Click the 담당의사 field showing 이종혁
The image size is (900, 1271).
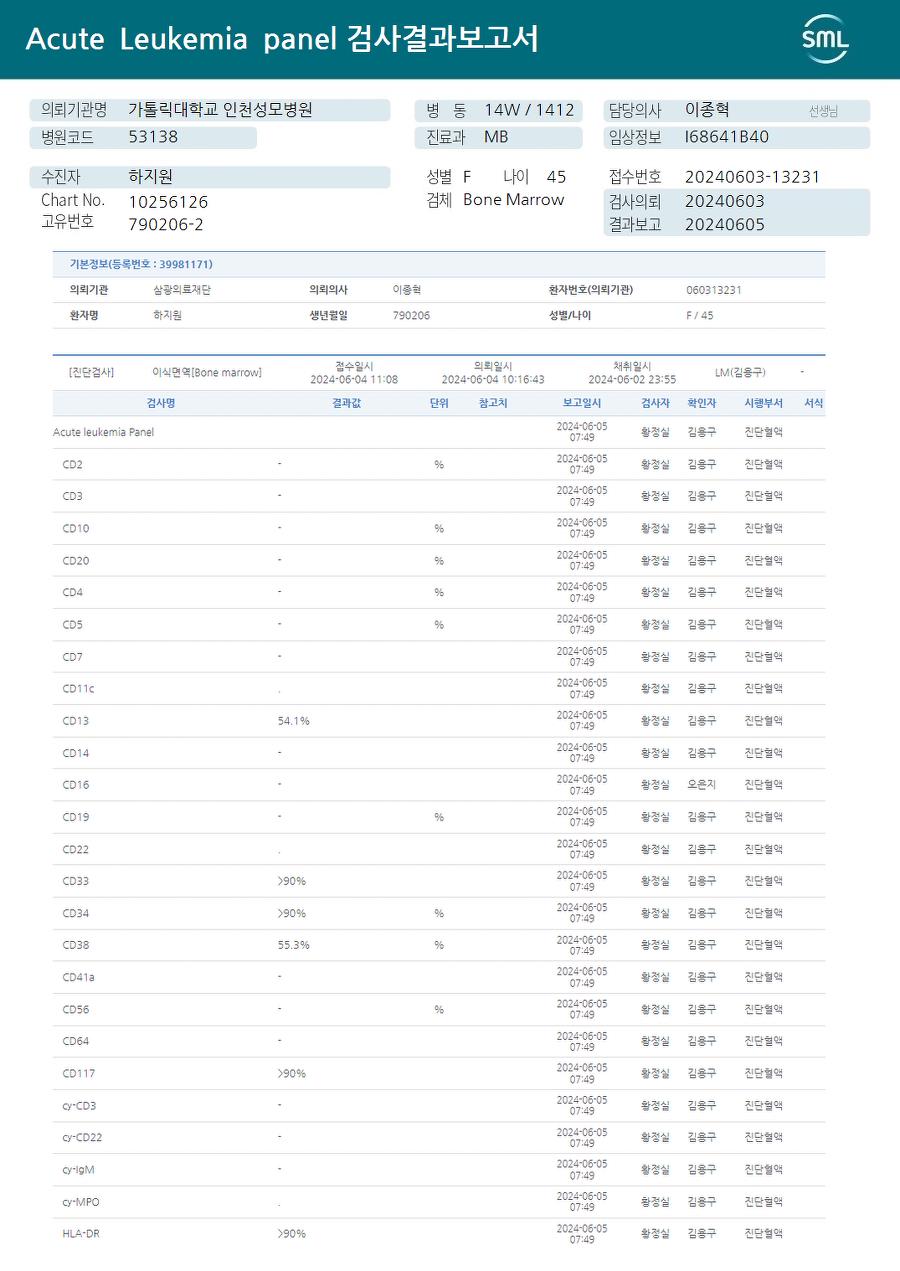707,110
